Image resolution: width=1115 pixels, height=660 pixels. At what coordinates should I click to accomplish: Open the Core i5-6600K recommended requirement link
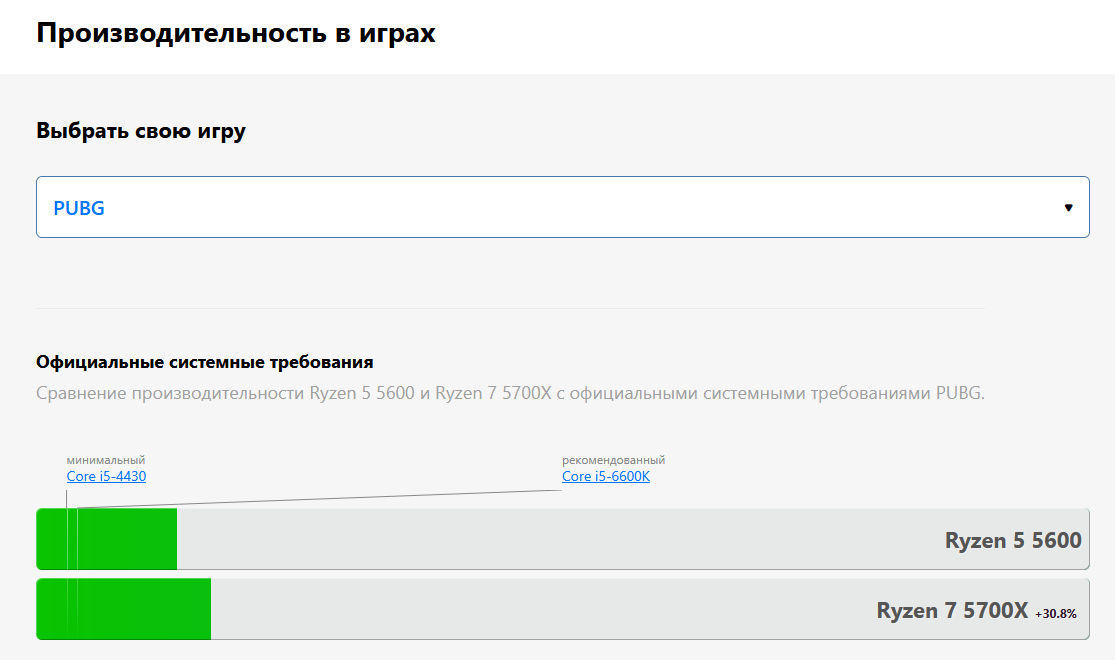(606, 477)
